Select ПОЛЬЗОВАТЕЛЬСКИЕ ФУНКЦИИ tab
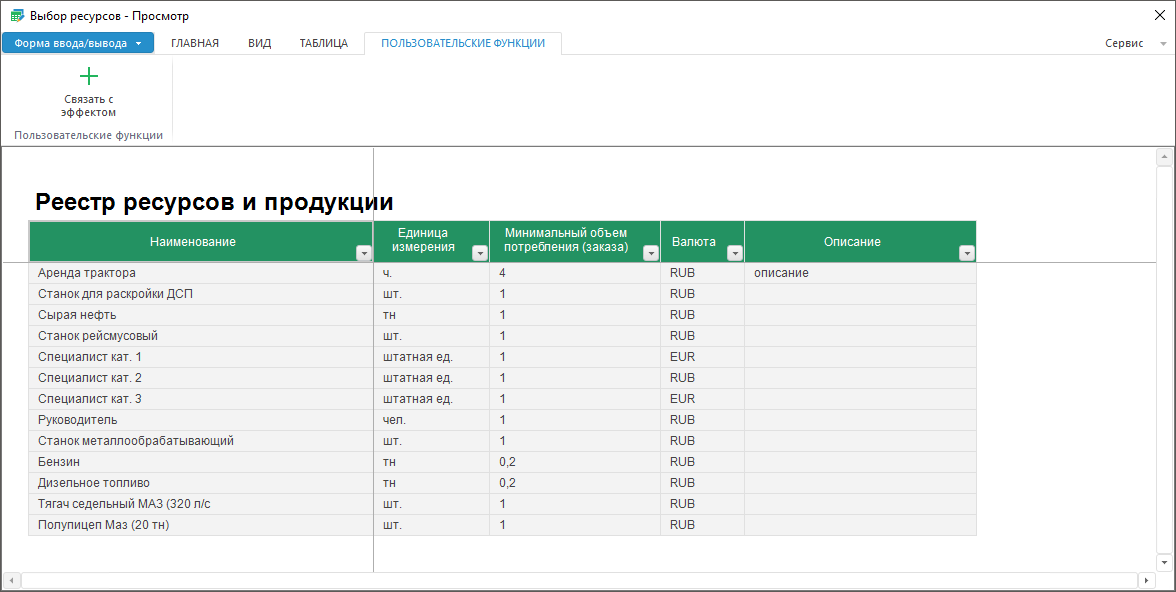Image resolution: width=1176 pixels, height=592 pixels. [x=463, y=43]
